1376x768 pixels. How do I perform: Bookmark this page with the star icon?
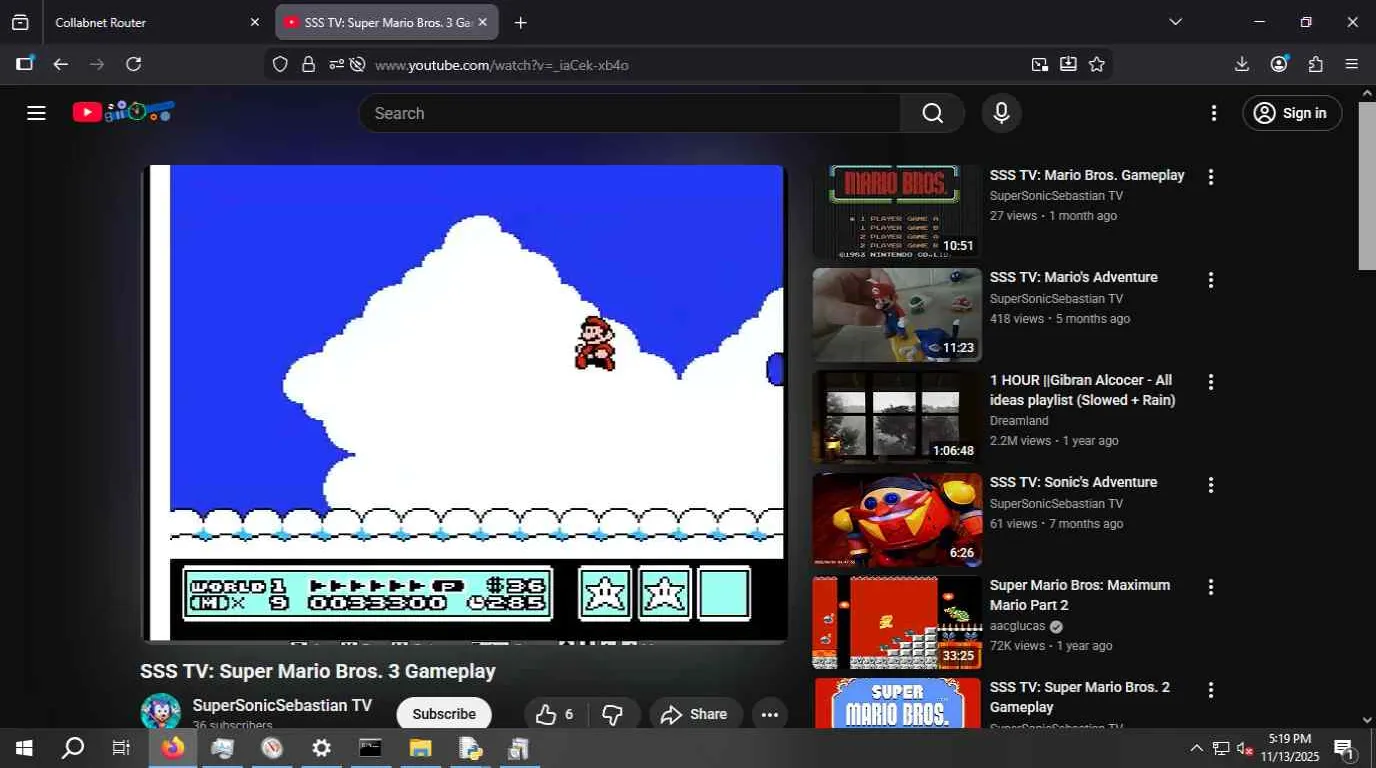[x=1097, y=65]
